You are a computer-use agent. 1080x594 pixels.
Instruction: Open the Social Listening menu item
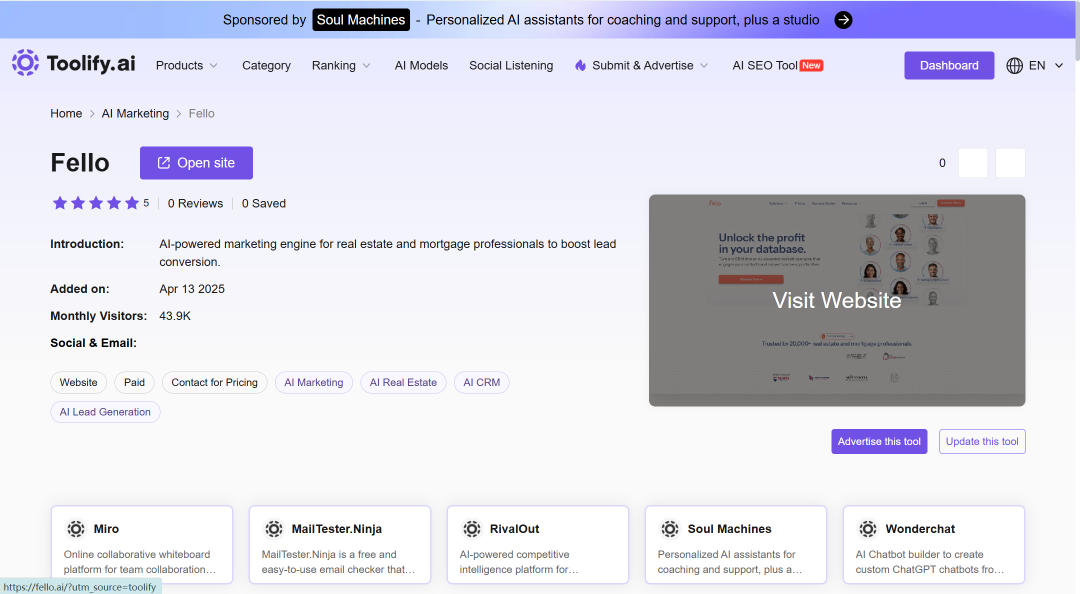coord(511,65)
